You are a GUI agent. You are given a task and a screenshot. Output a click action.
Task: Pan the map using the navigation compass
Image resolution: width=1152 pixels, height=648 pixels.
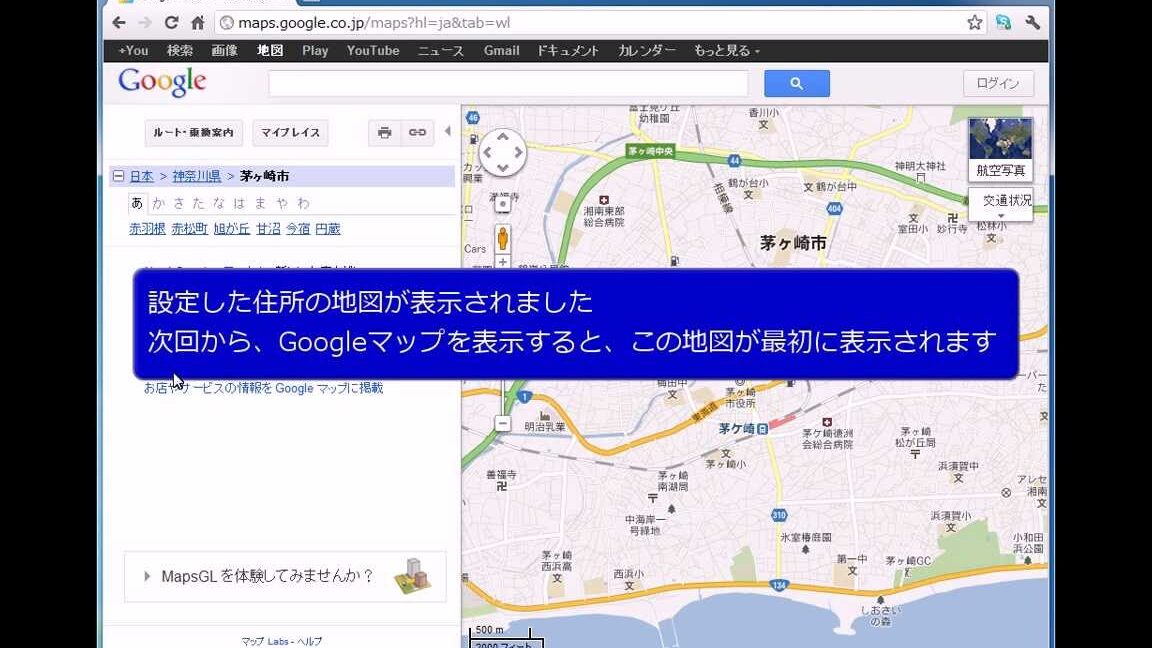[x=503, y=152]
